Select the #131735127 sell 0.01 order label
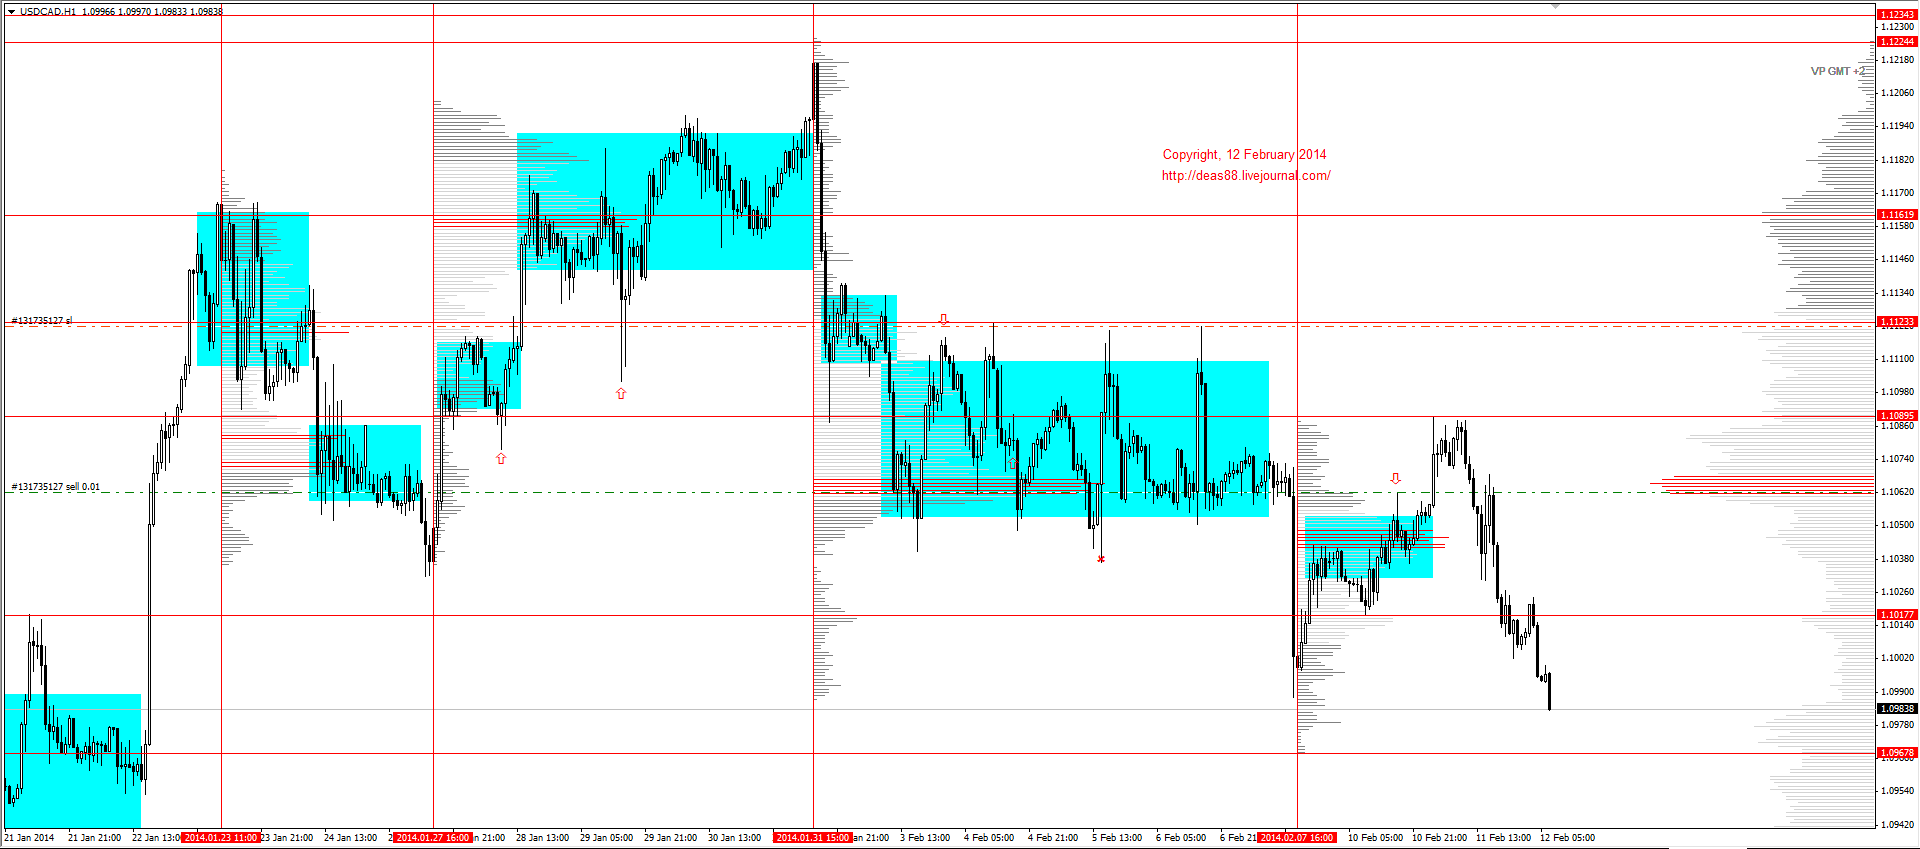 [55, 487]
